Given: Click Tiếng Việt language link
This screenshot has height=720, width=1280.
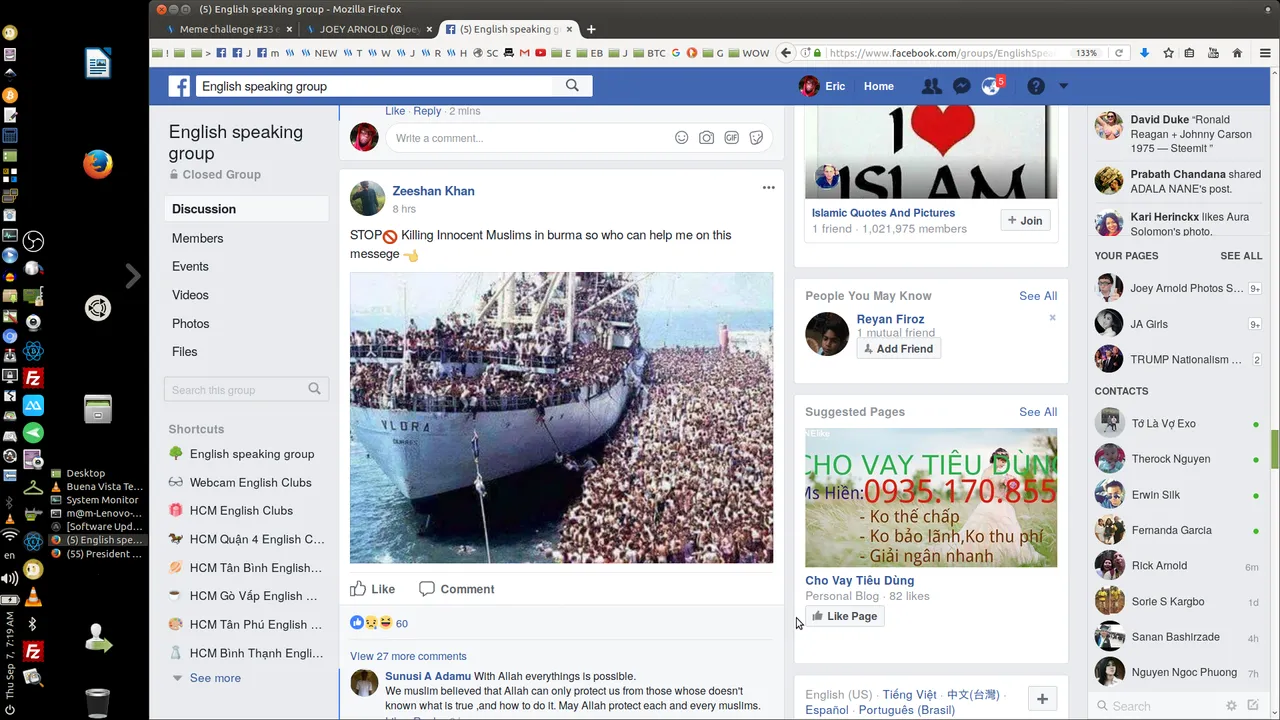Looking at the screenshot, I should pyautogui.click(x=909, y=695).
